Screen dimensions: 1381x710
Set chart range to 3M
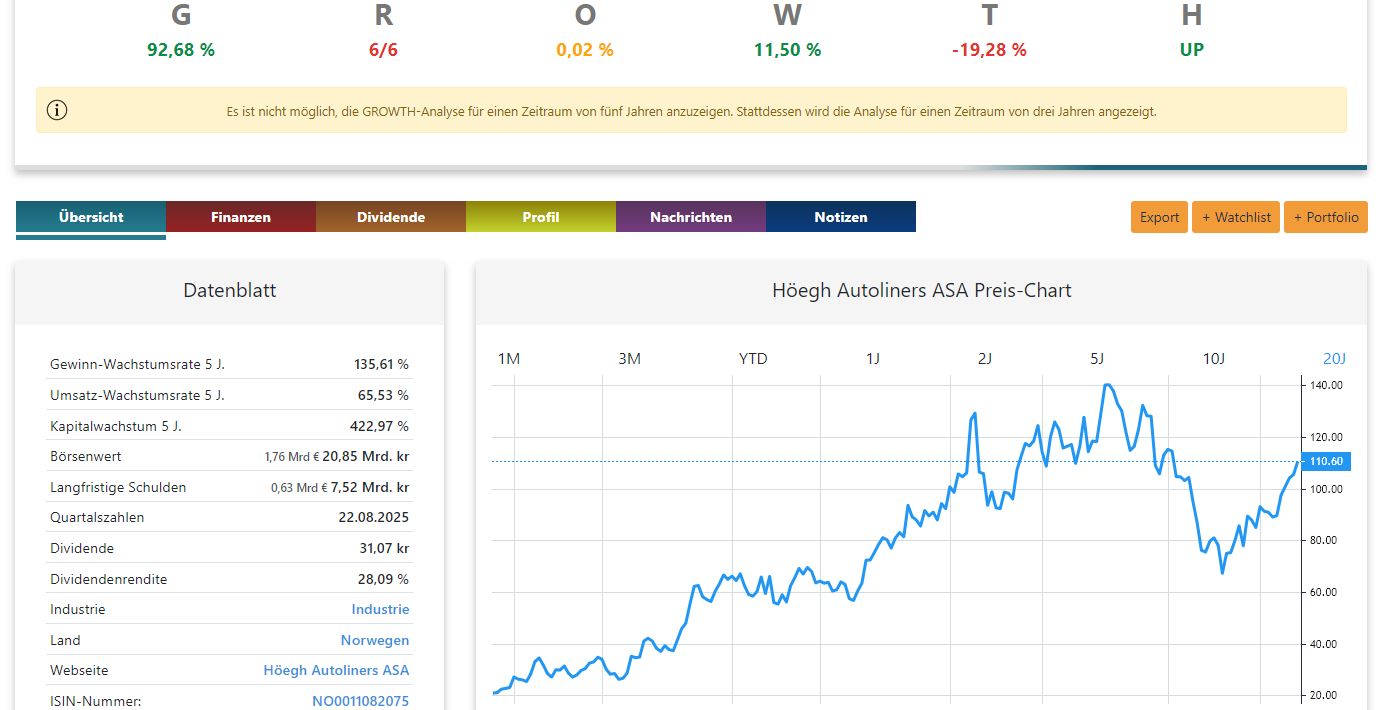click(629, 358)
